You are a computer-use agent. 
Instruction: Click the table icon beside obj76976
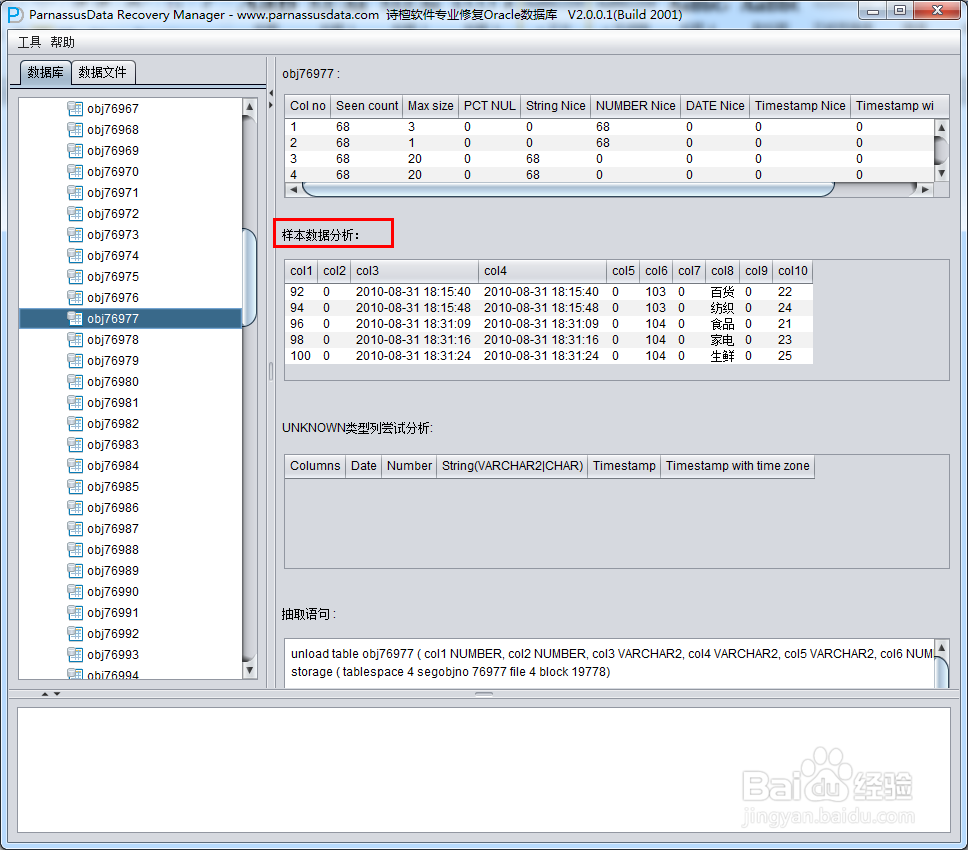(75, 298)
